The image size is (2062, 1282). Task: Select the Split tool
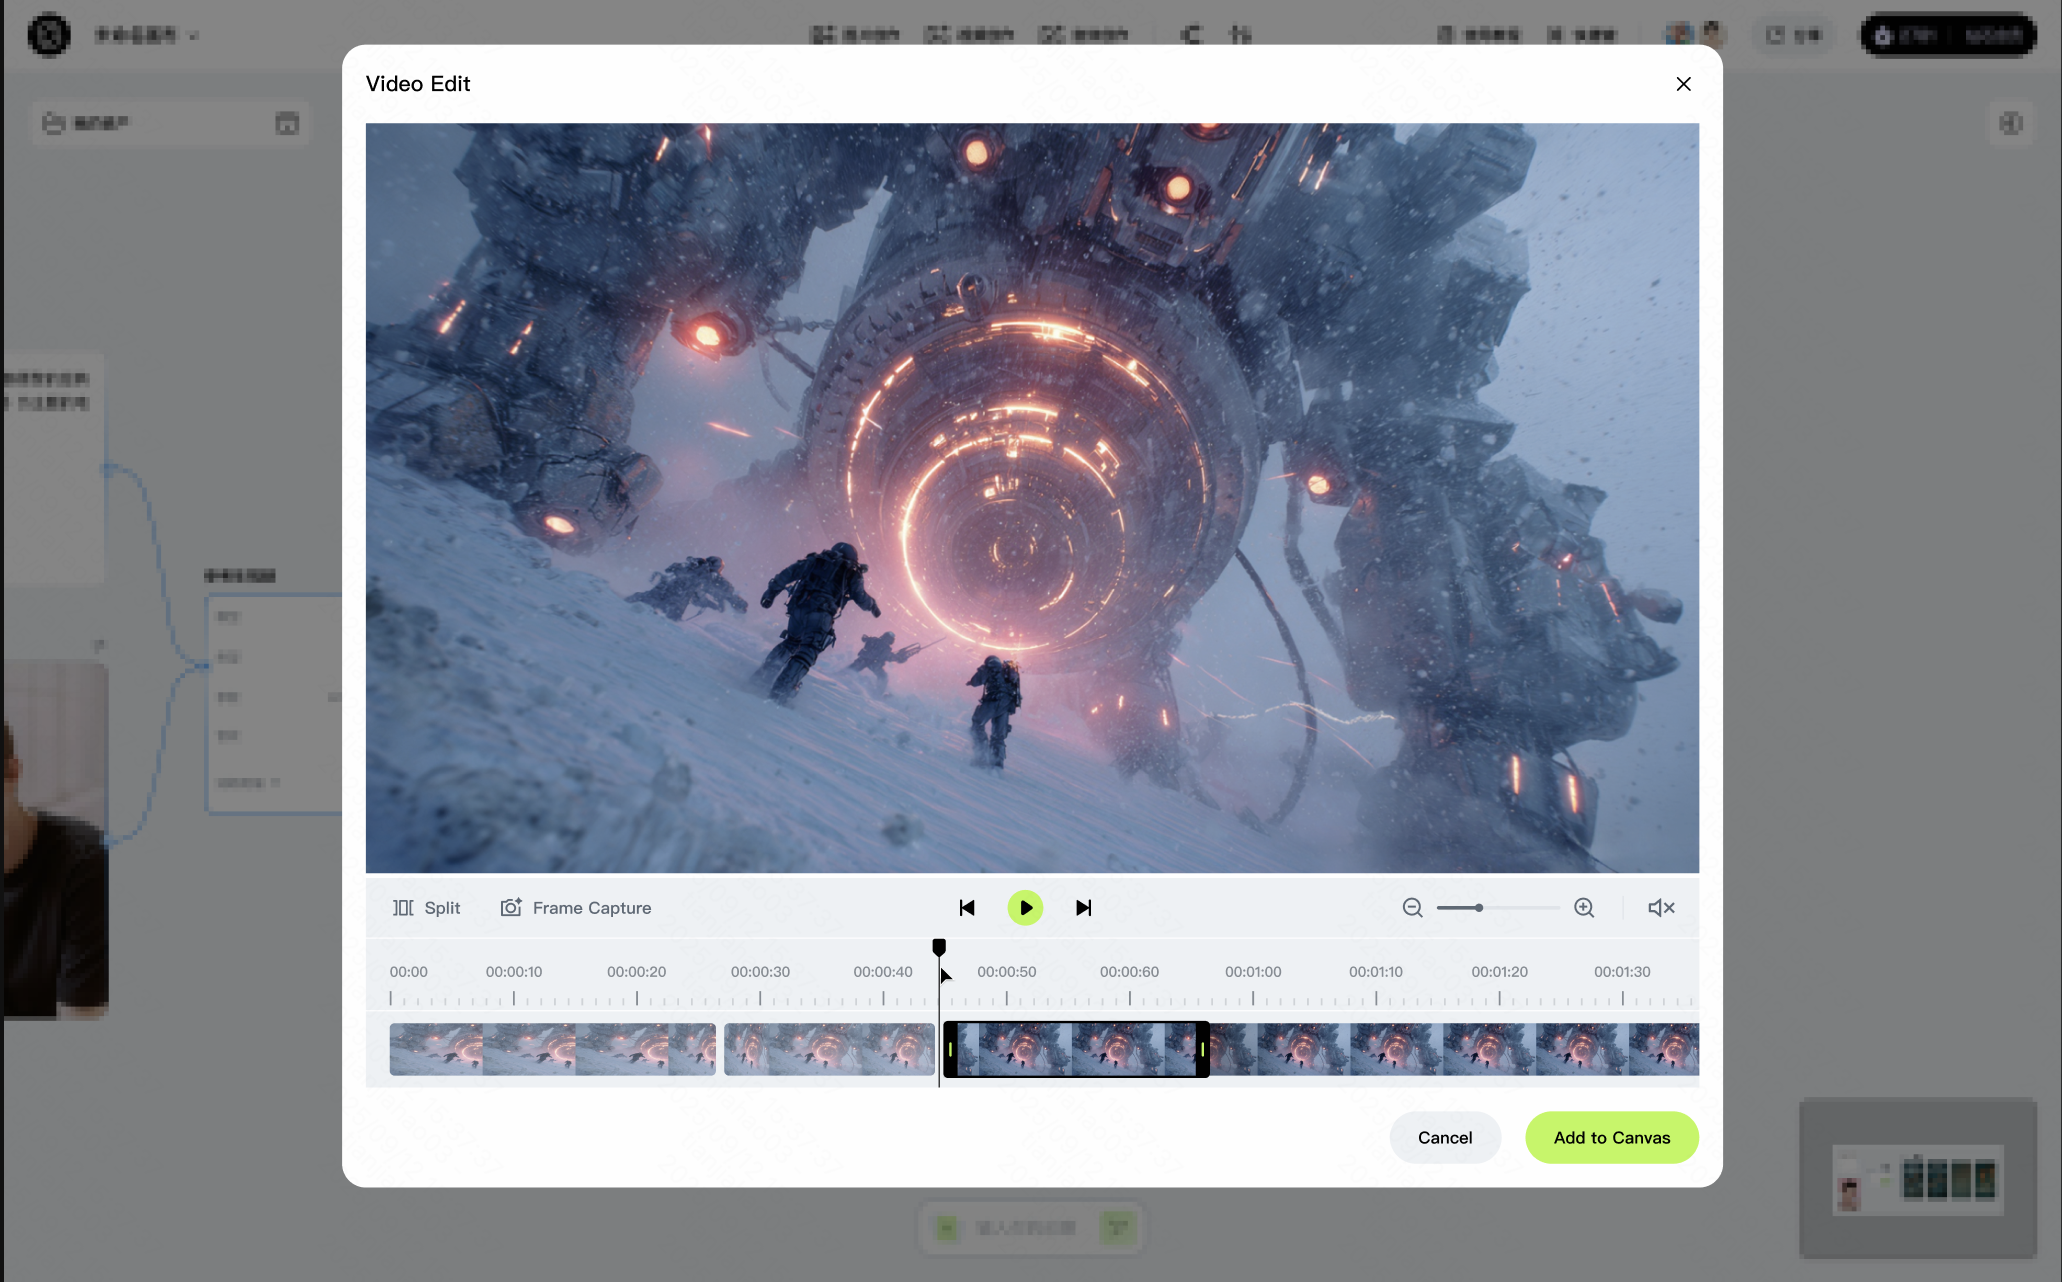tap(427, 907)
